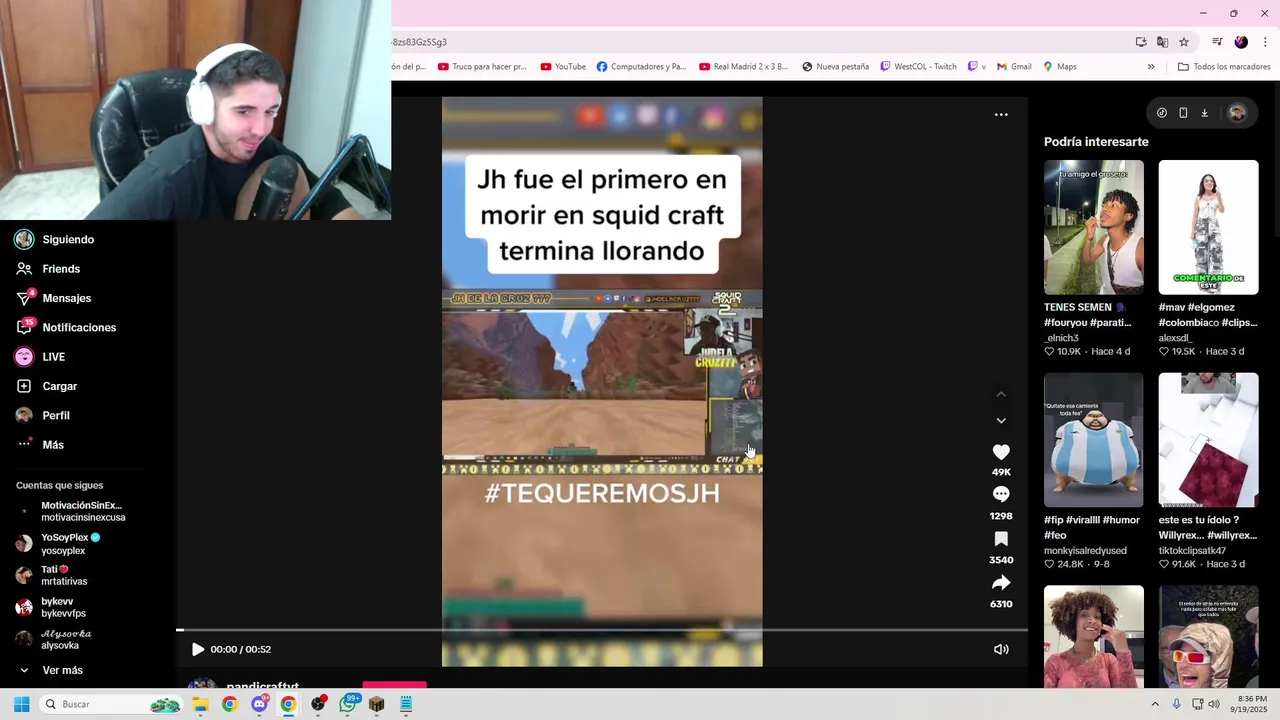Open Maps bookmark
Screen dimensions: 1280x720
coord(1060,67)
